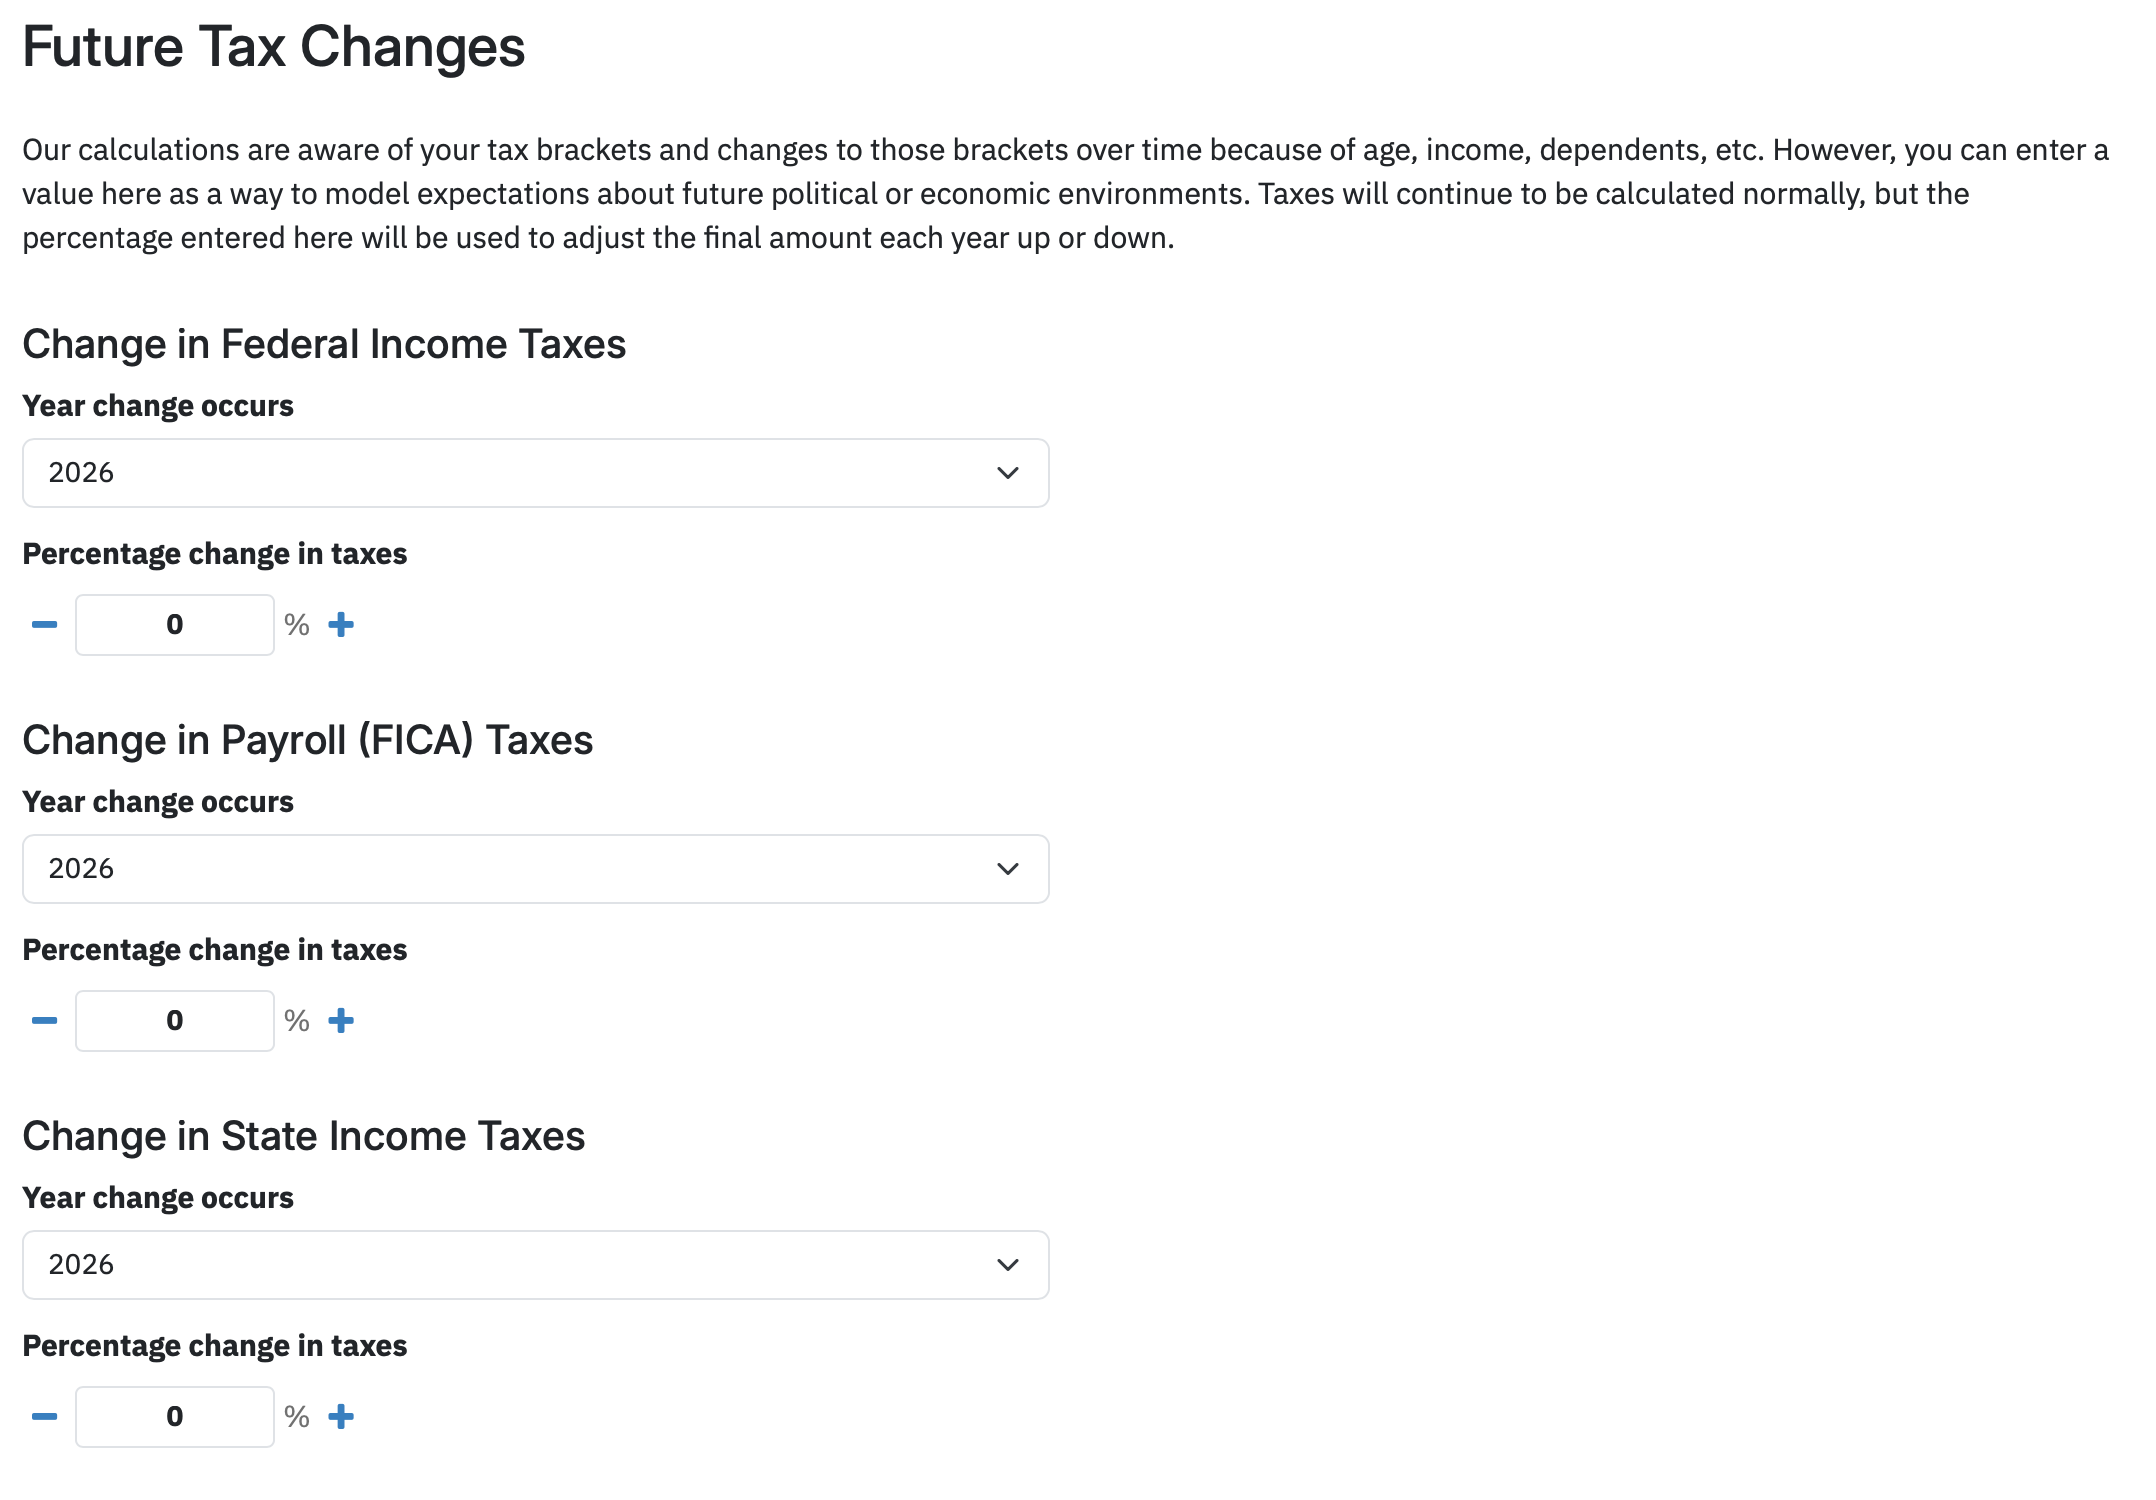Focus Payroll (FICA) percentage input field

pyautogui.click(x=175, y=1021)
